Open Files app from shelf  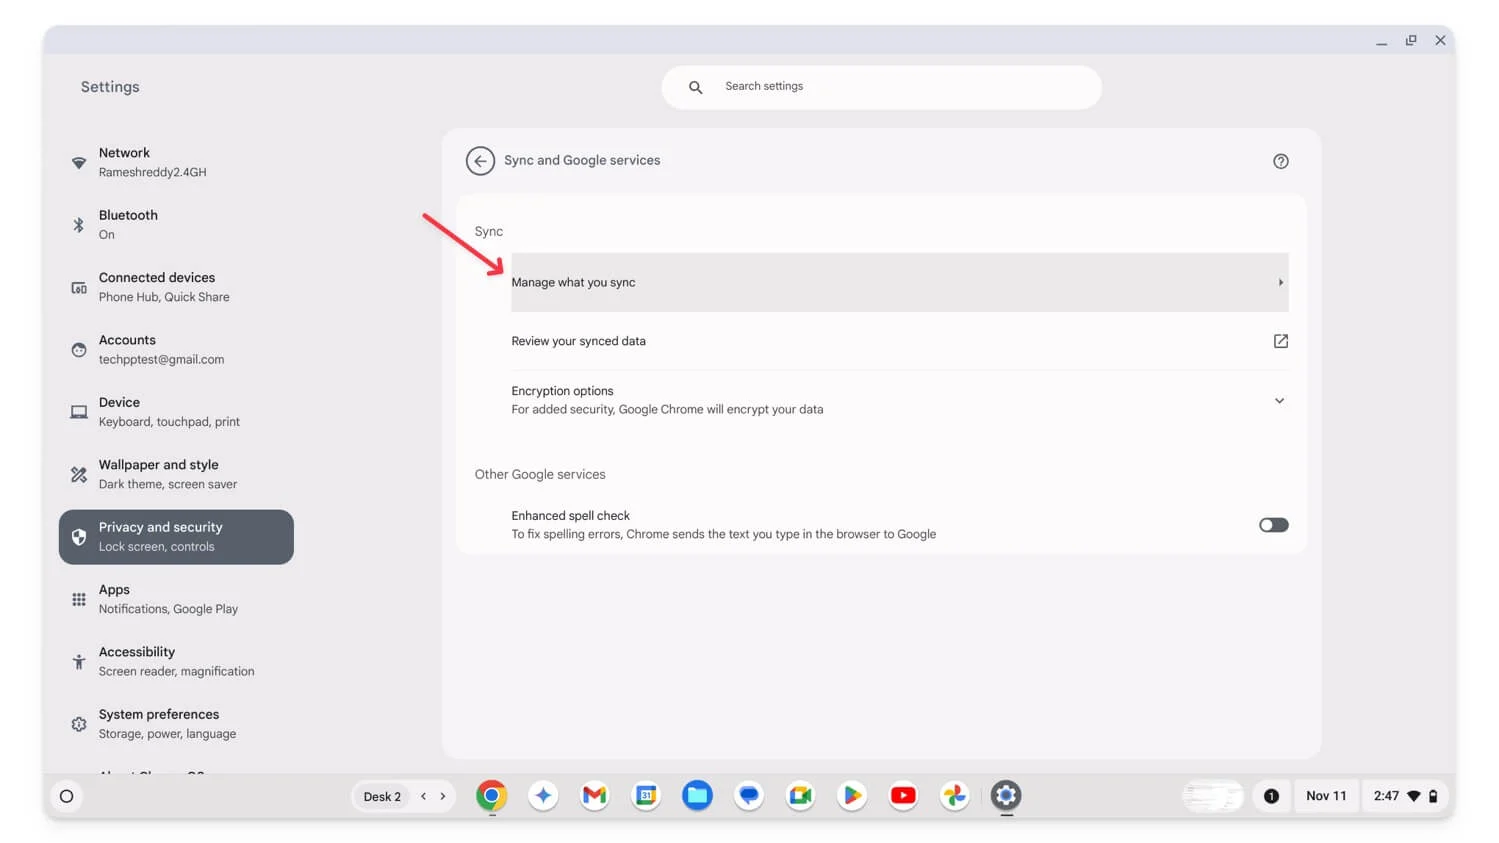(x=697, y=796)
